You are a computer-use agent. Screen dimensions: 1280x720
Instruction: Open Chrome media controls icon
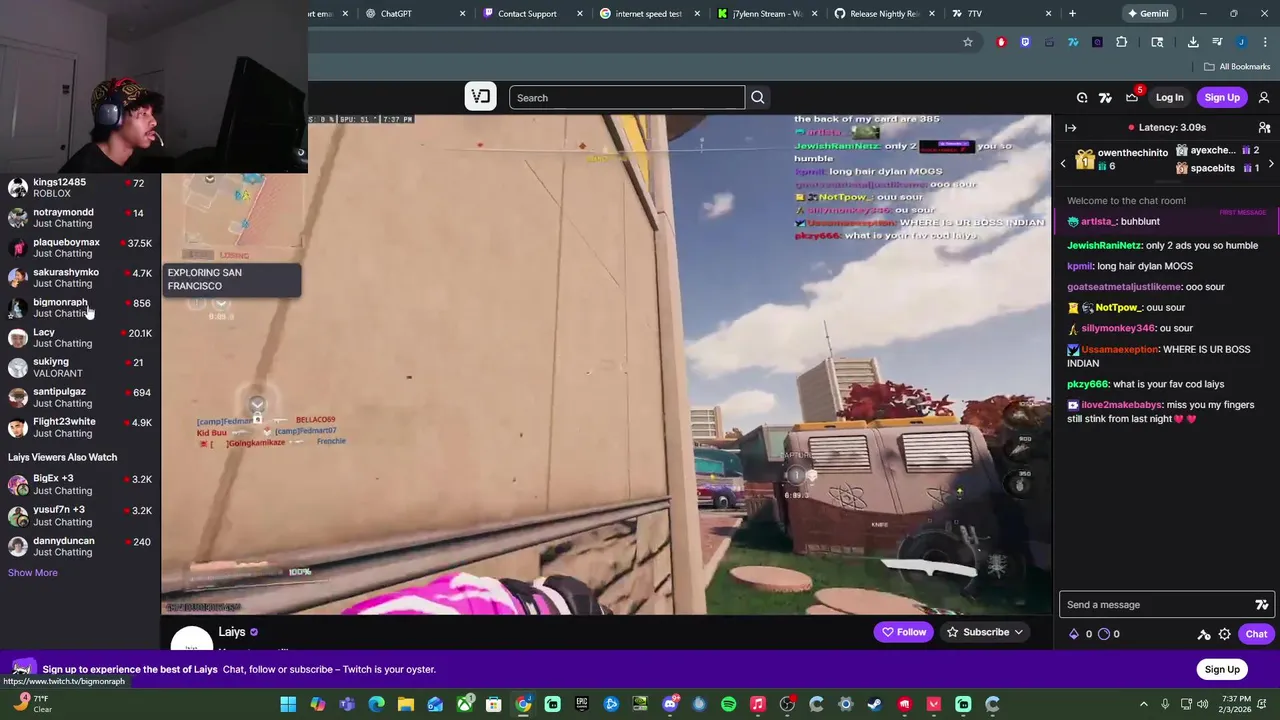pos(1217,42)
